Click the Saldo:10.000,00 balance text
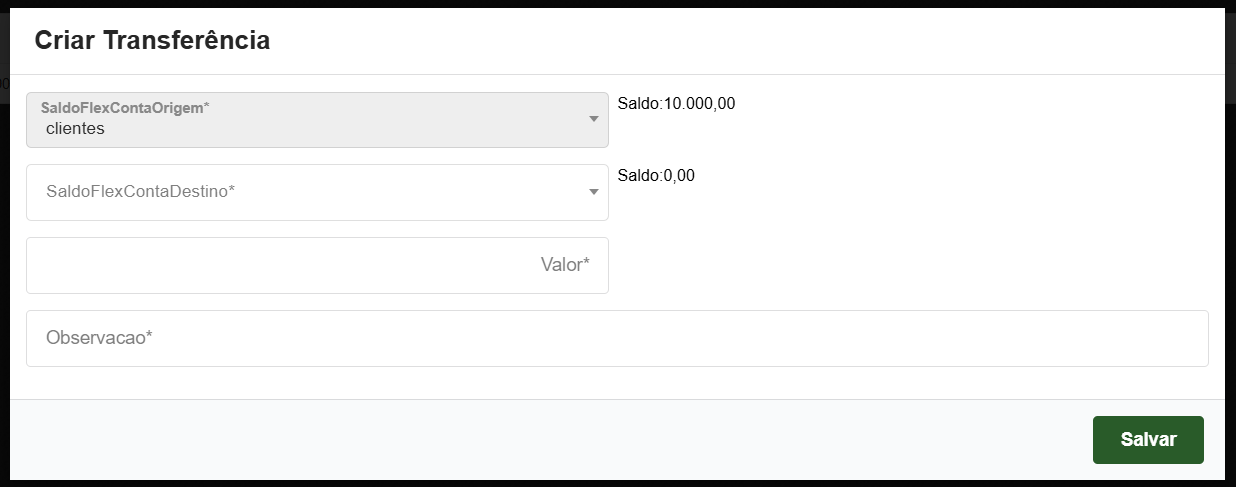1236x487 pixels. [676, 103]
